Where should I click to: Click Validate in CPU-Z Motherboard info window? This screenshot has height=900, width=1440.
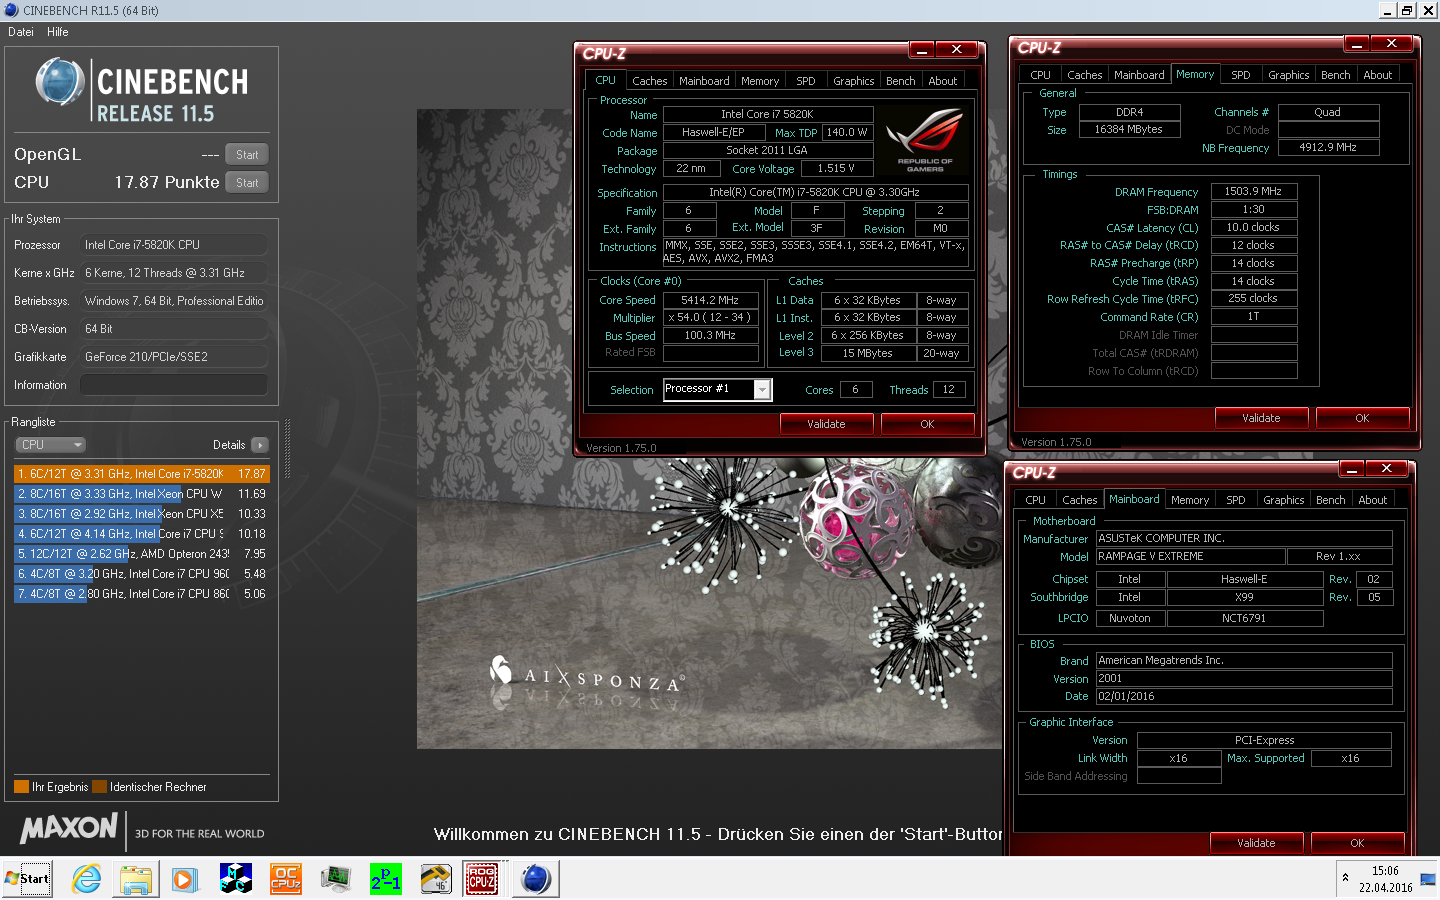click(x=1256, y=843)
